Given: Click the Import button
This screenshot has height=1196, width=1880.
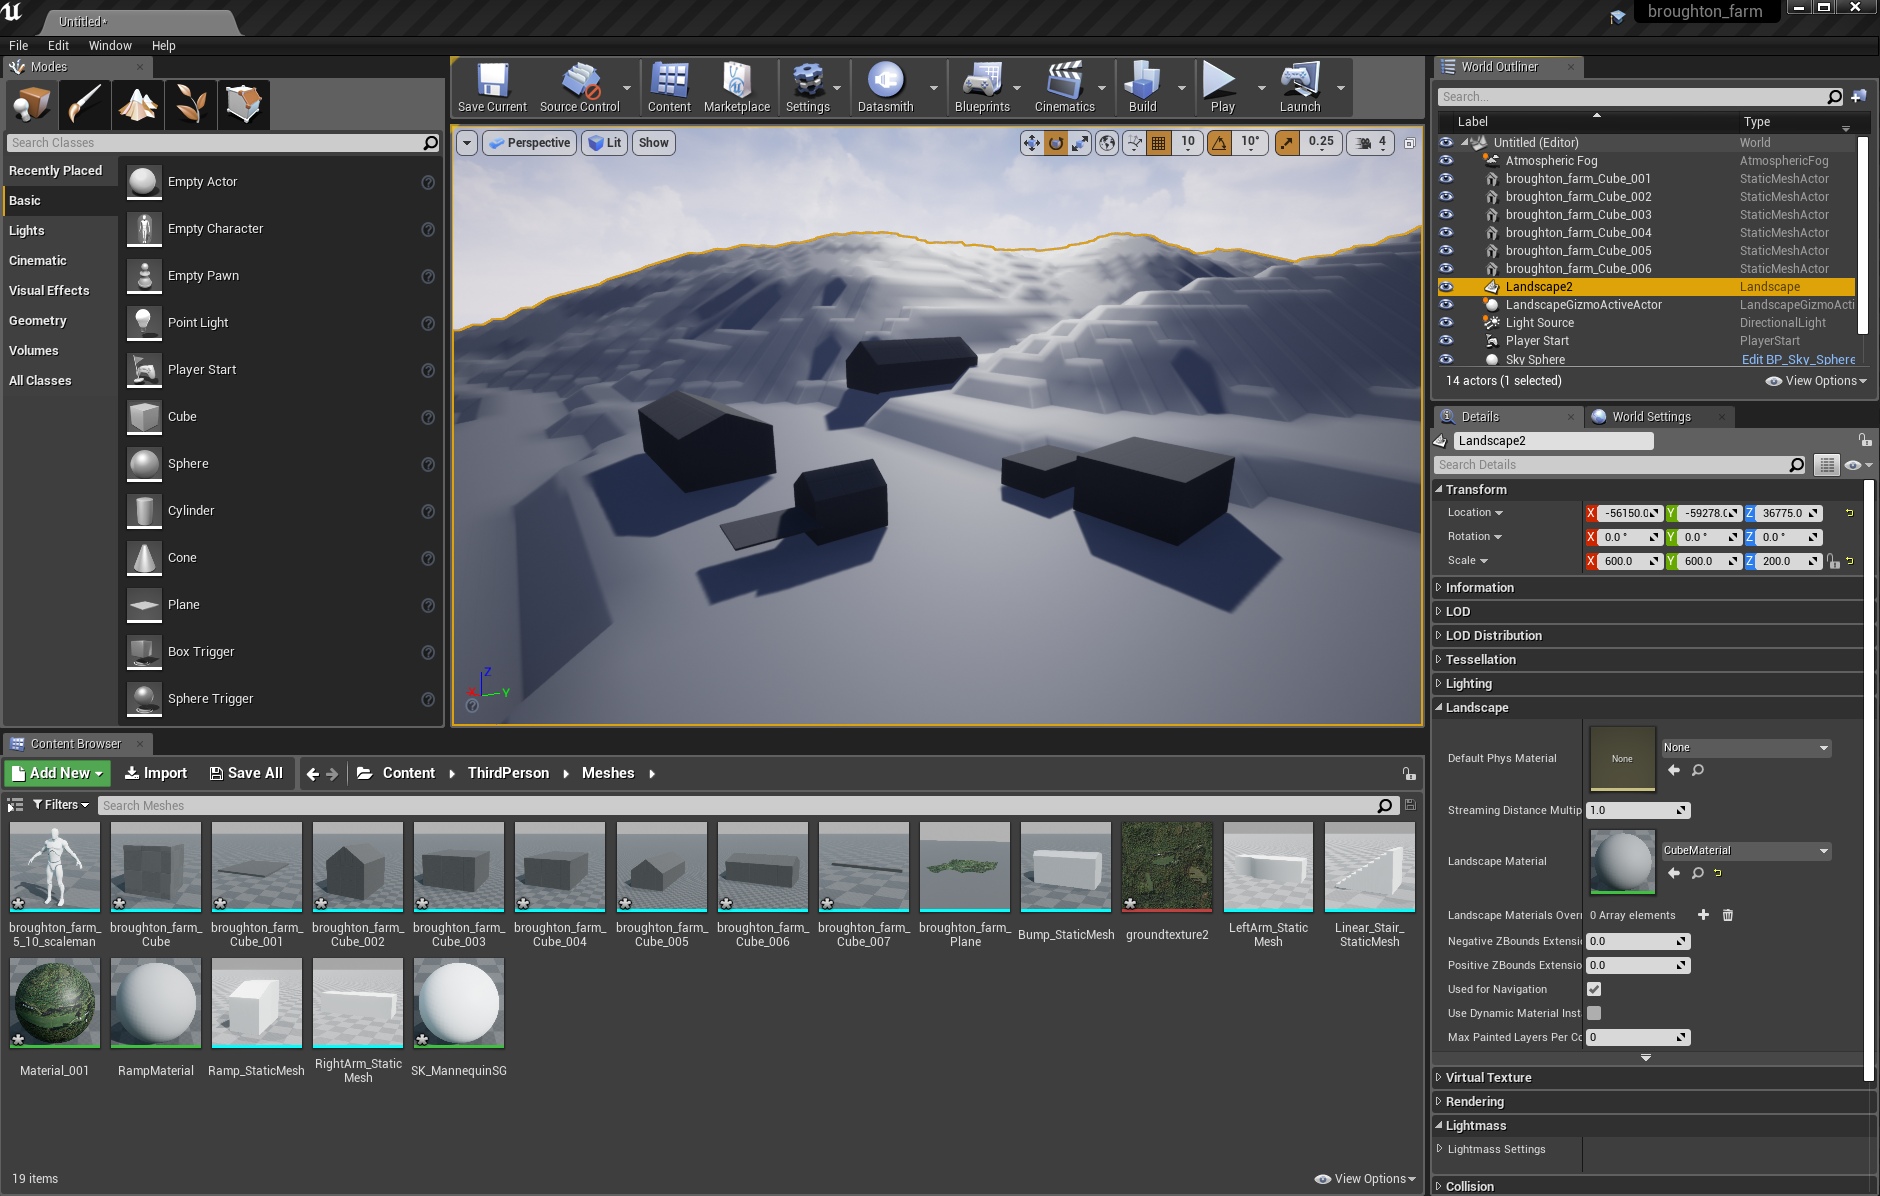Looking at the screenshot, I should pos(156,773).
